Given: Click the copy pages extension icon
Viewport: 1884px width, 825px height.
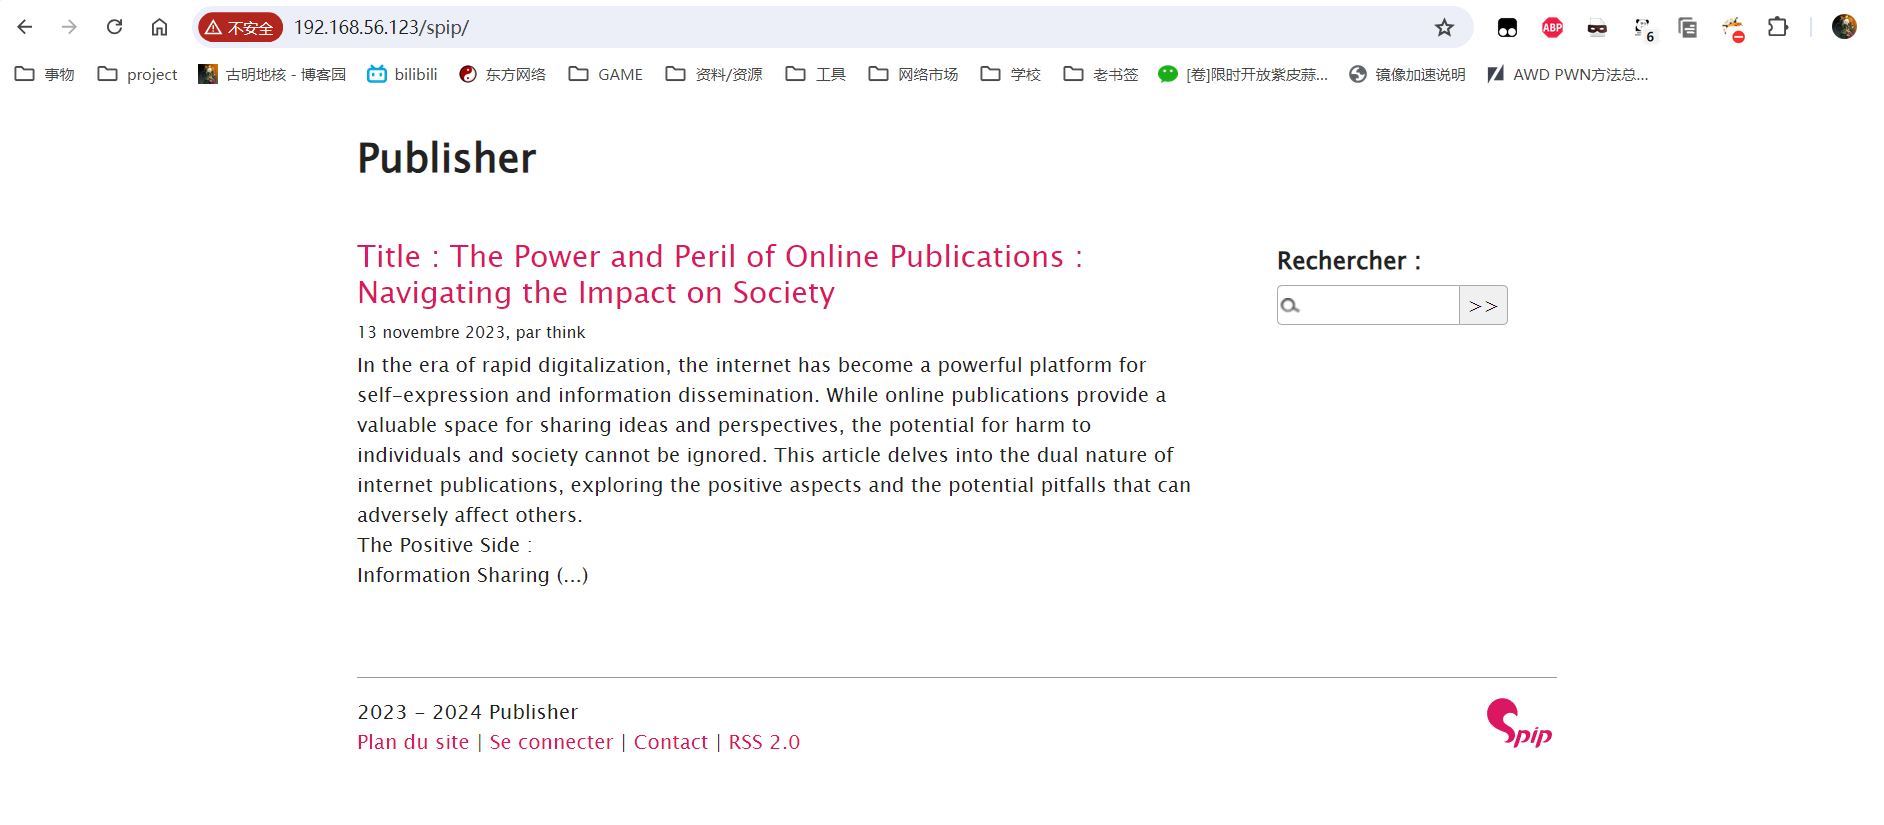Looking at the screenshot, I should point(1687,28).
